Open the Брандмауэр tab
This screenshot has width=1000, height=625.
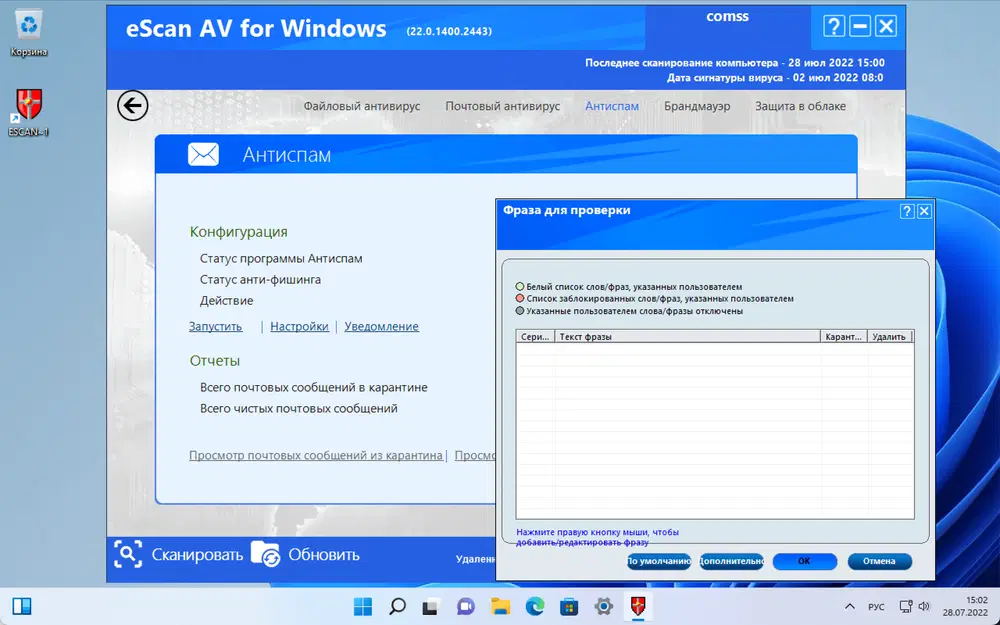coord(697,106)
